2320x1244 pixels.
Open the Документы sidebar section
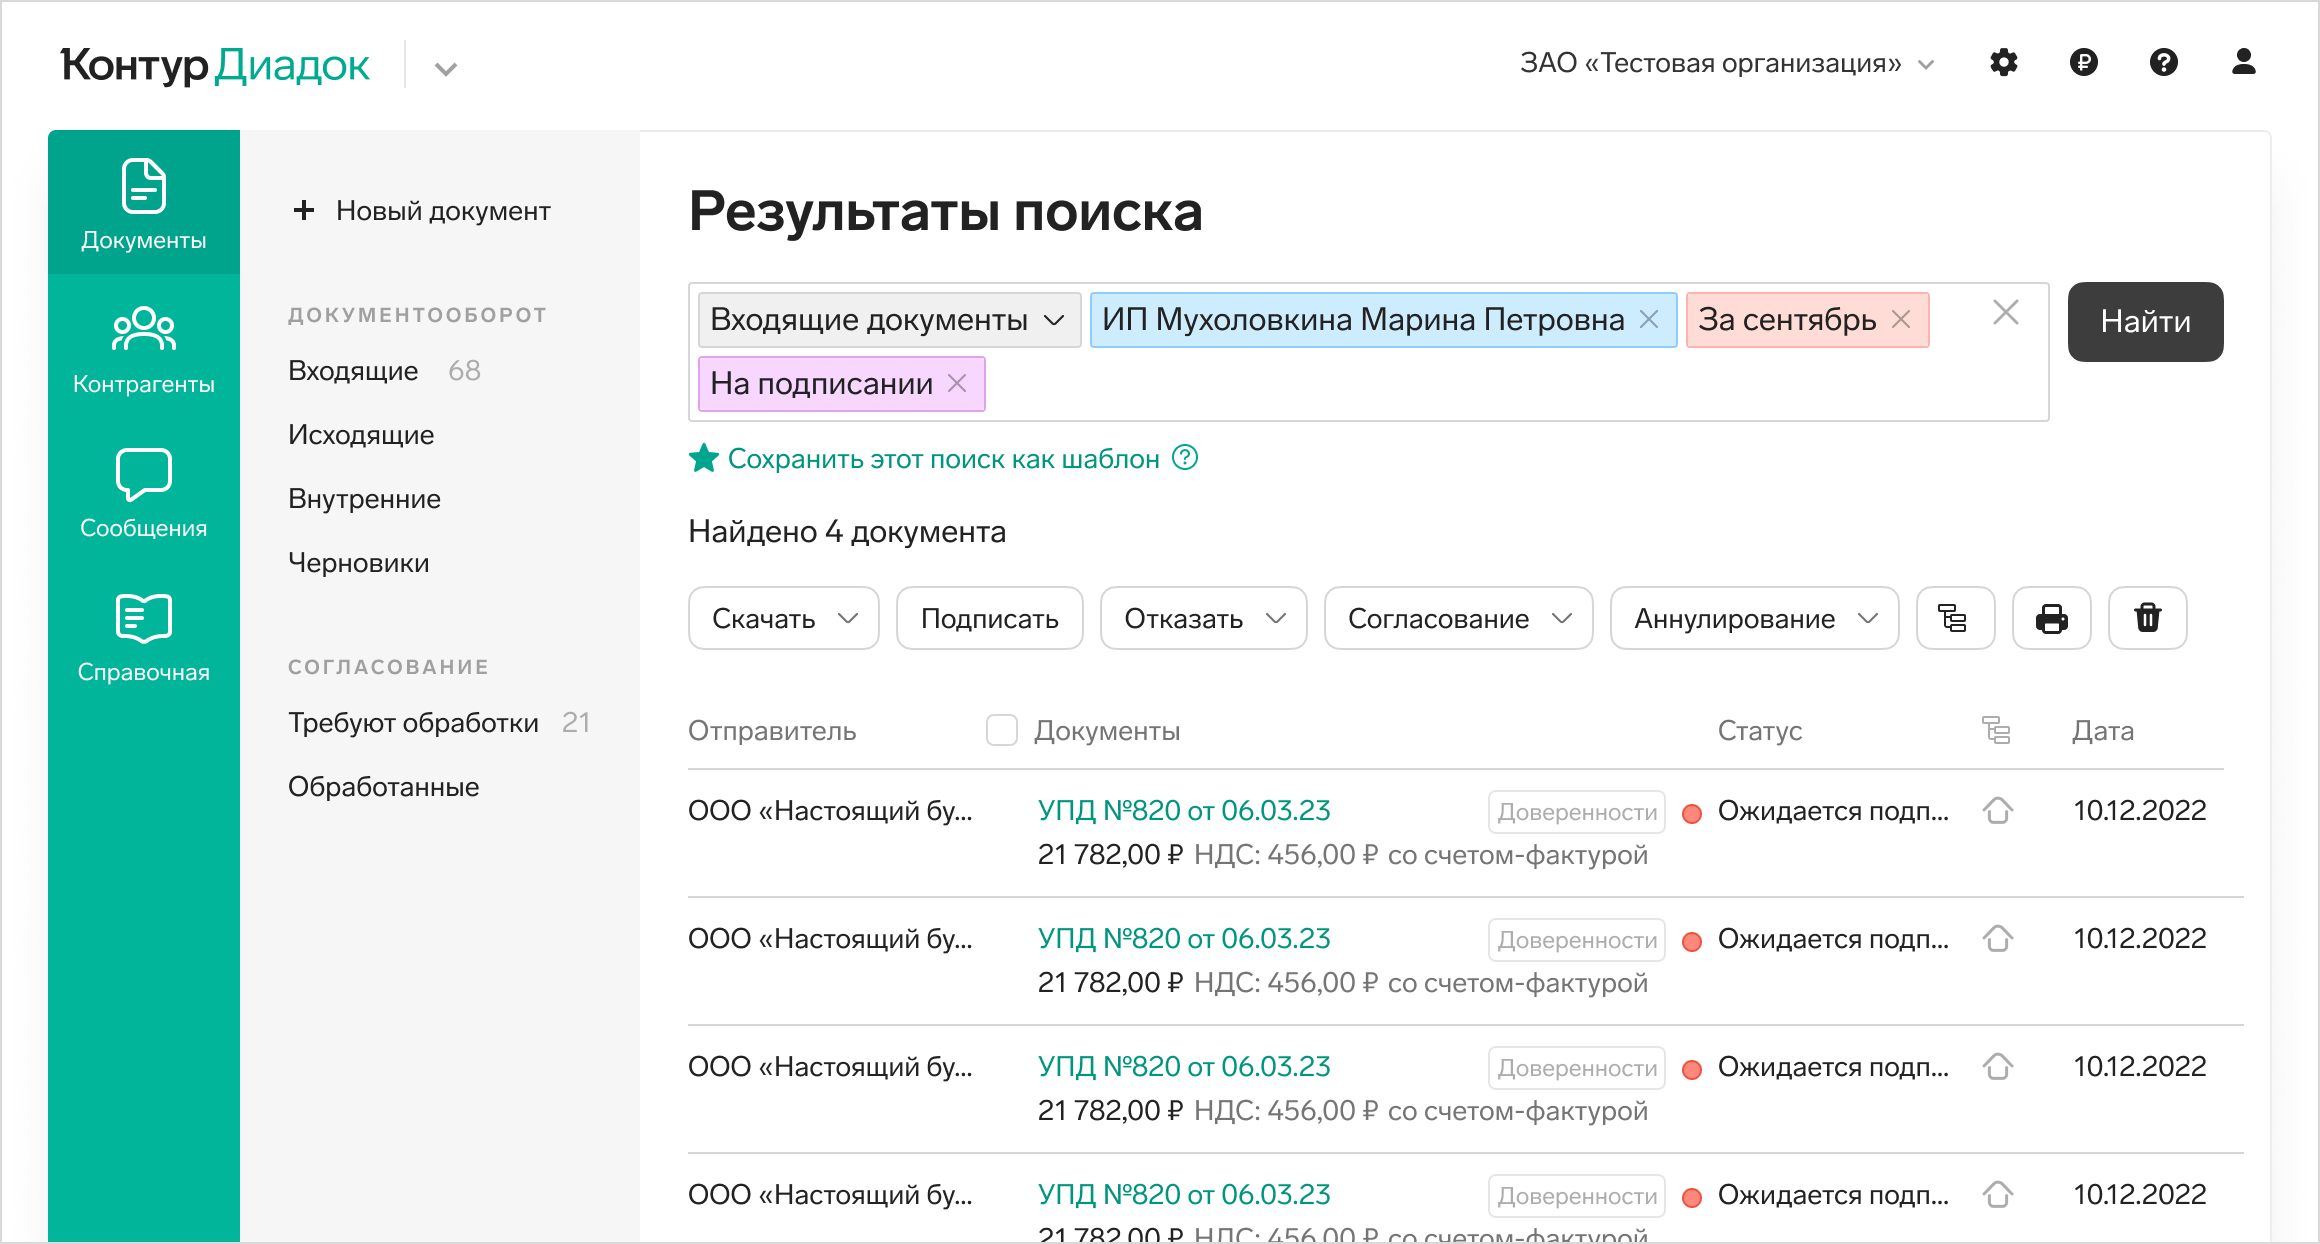coord(144,203)
